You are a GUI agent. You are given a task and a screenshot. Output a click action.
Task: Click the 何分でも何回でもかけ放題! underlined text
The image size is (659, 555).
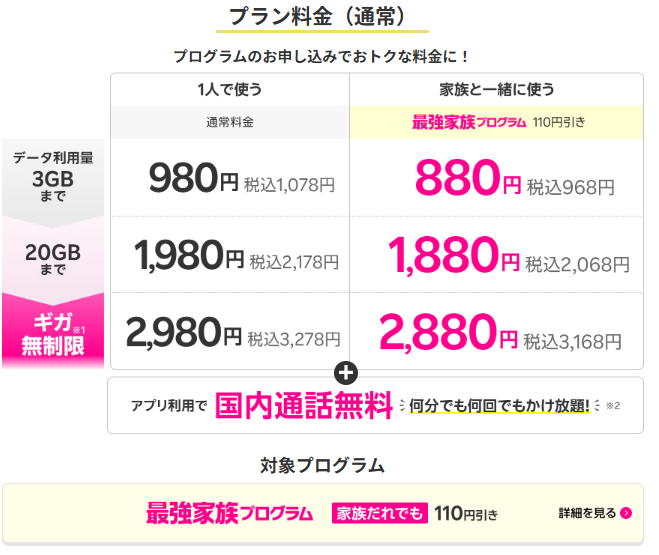[x=499, y=406]
